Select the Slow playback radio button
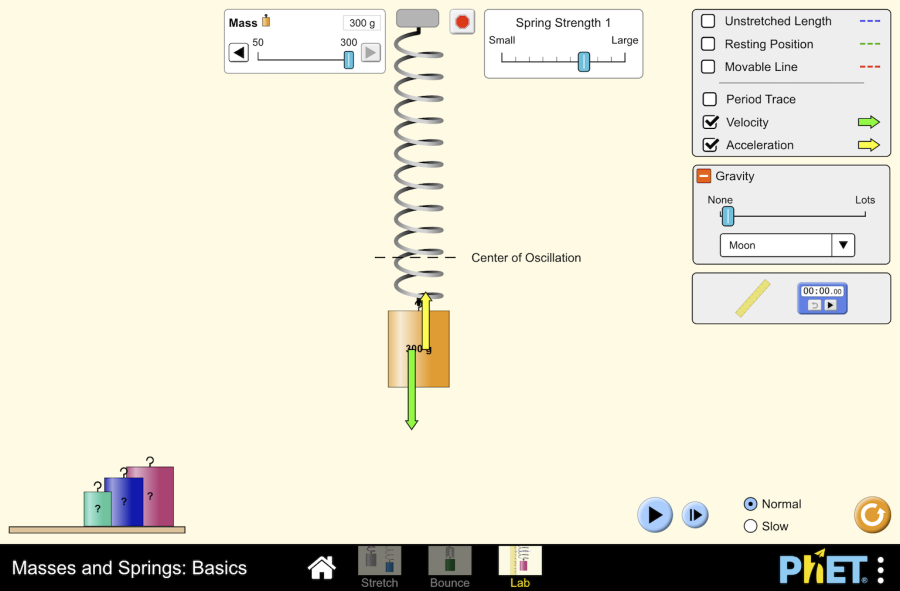 point(751,525)
